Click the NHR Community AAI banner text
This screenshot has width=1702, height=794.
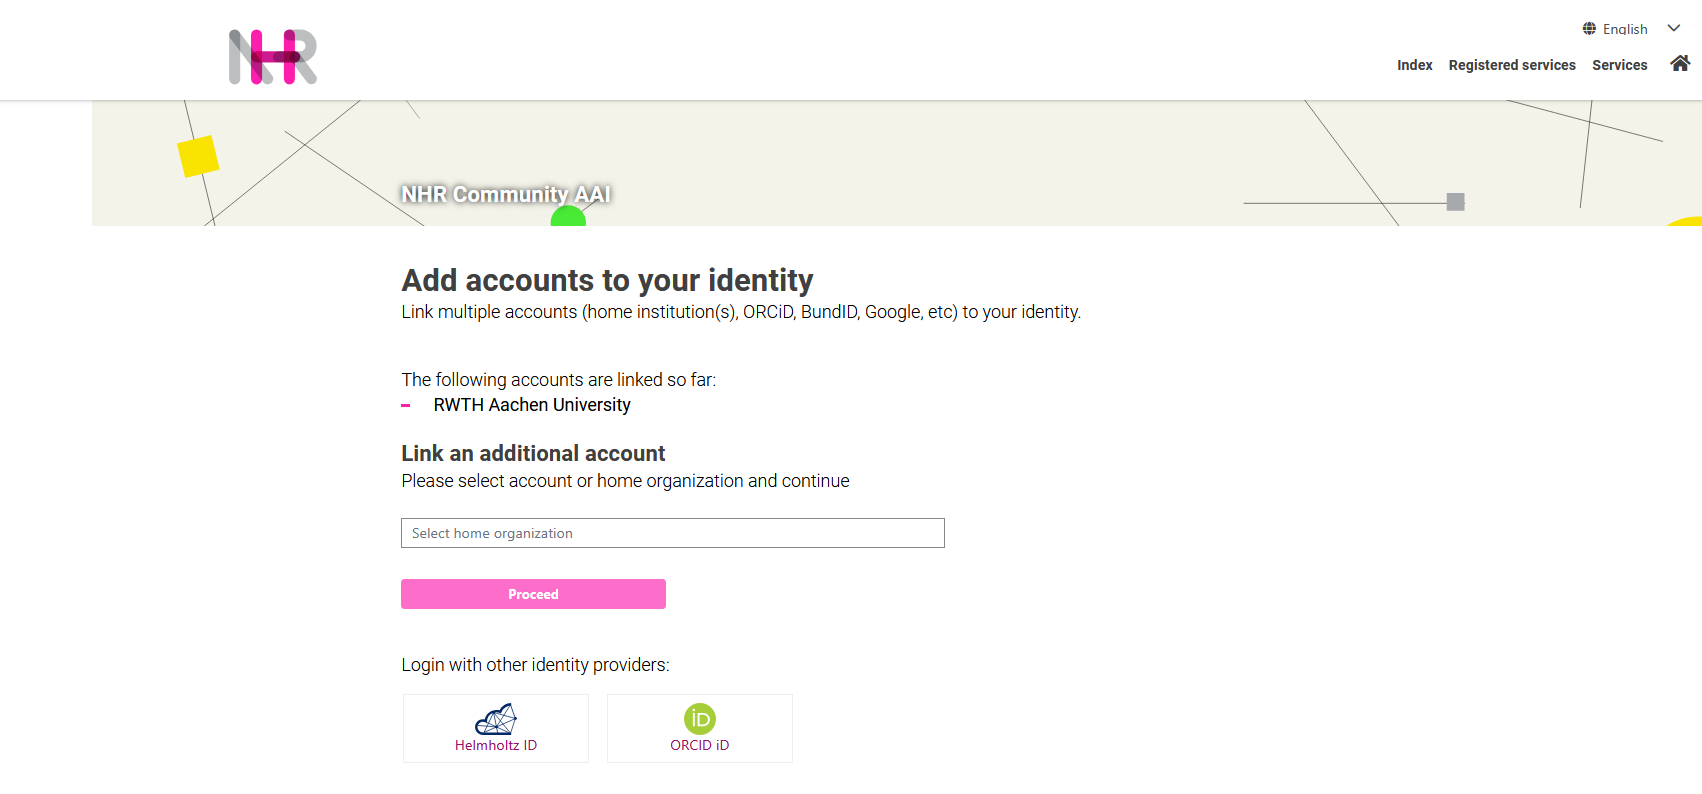pos(505,194)
